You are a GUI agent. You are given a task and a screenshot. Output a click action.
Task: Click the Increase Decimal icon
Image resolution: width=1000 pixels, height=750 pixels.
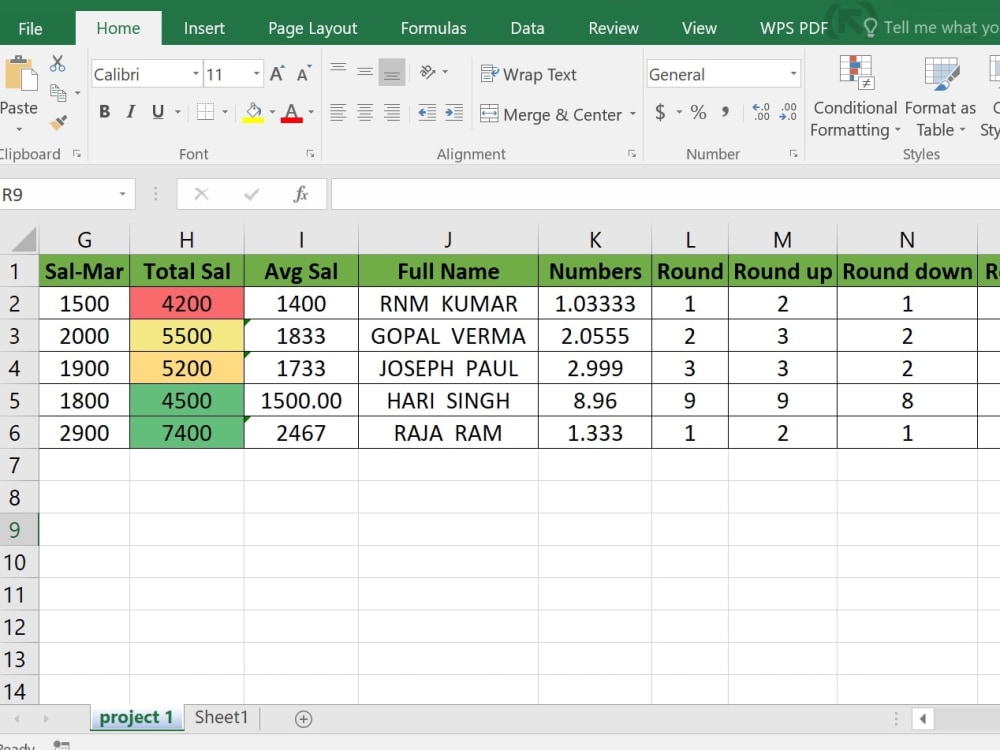click(x=760, y=112)
